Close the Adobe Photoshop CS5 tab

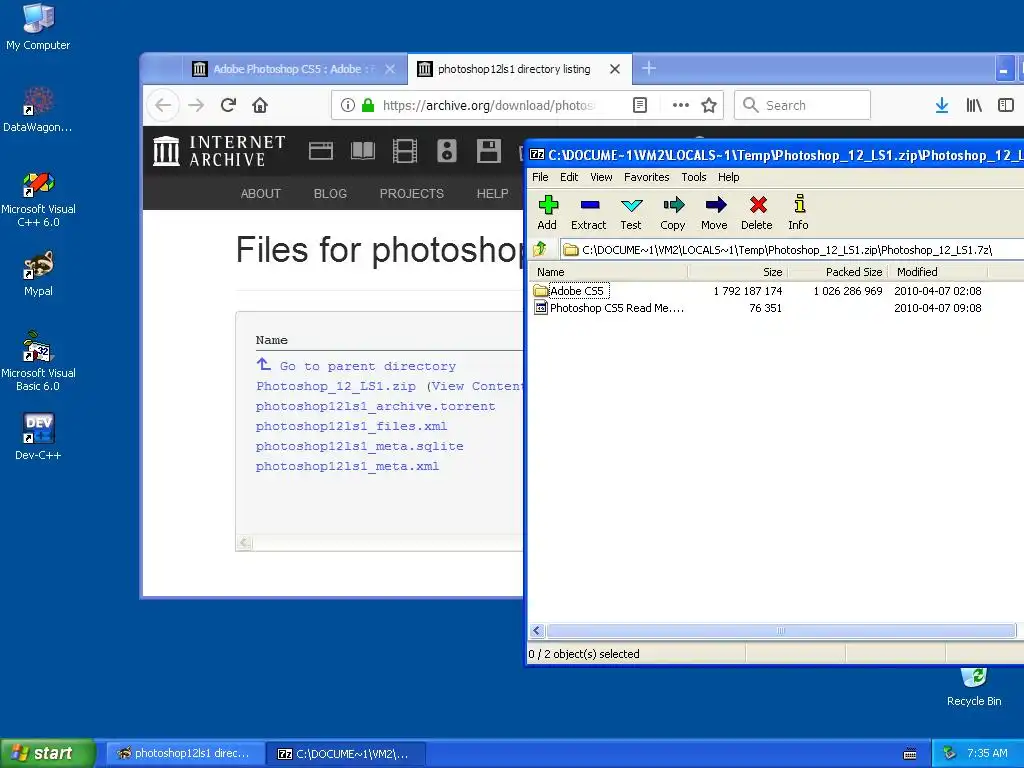(390, 69)
